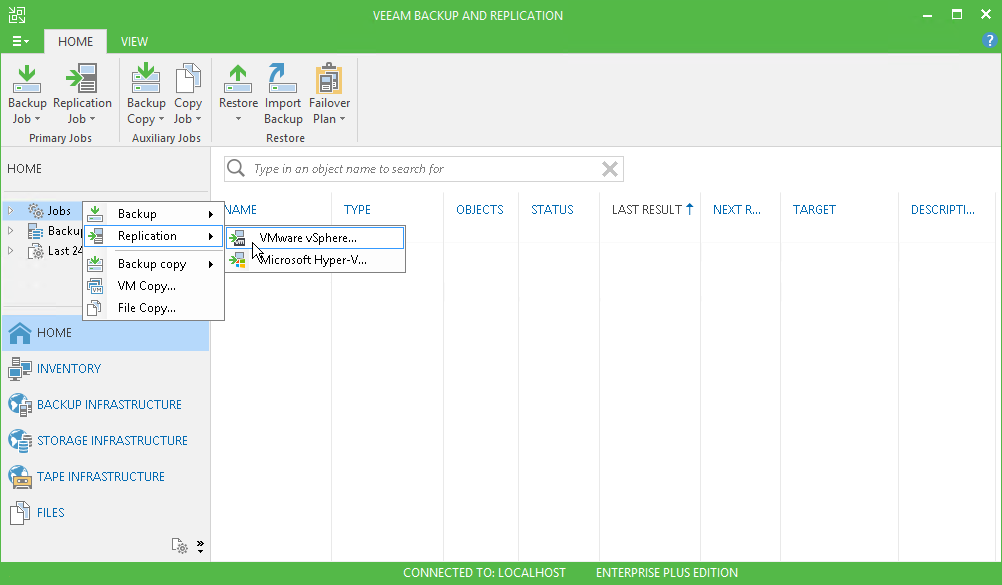Open the Restore dropdown arrow
Viewport: 1002px width, 585px height.
[x=238, y=119]
